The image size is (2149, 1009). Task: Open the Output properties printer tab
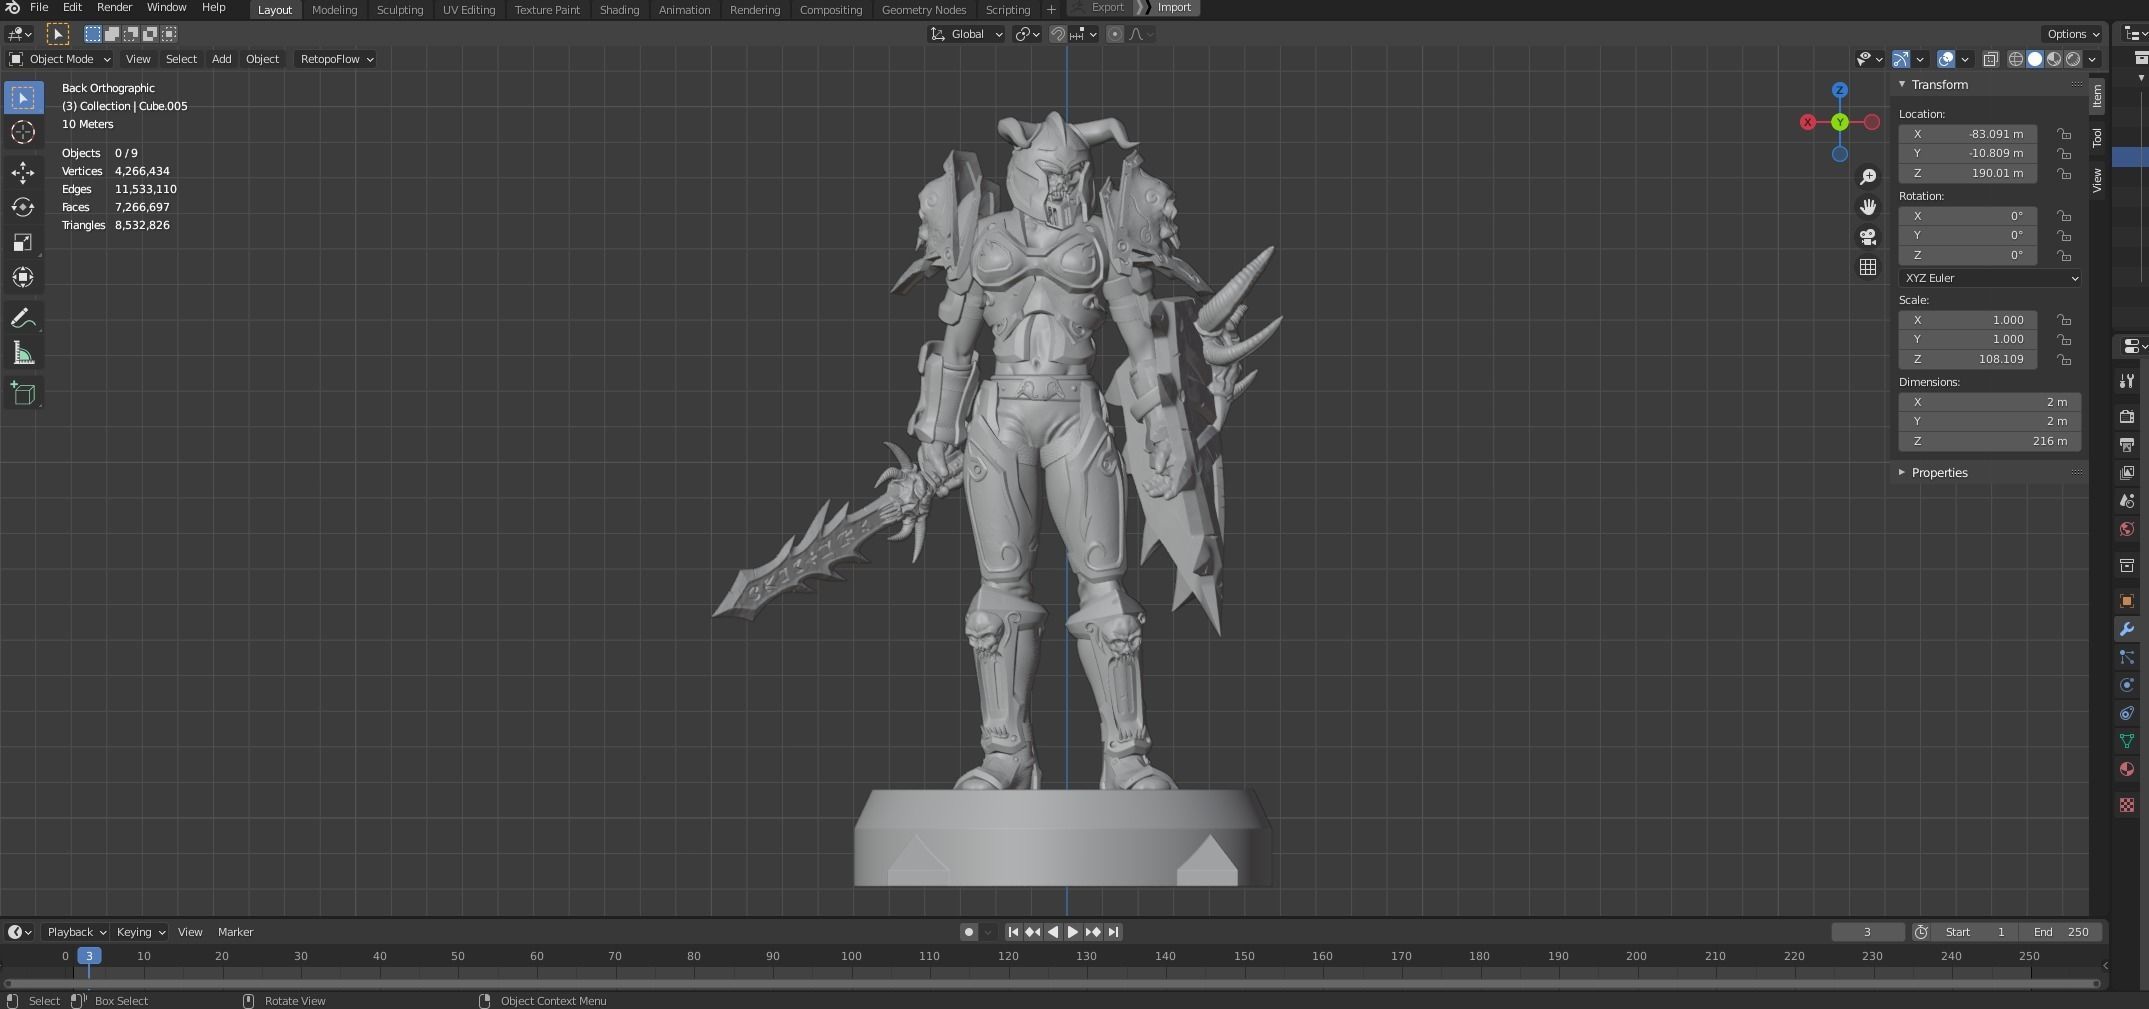tap(2127, 444)
